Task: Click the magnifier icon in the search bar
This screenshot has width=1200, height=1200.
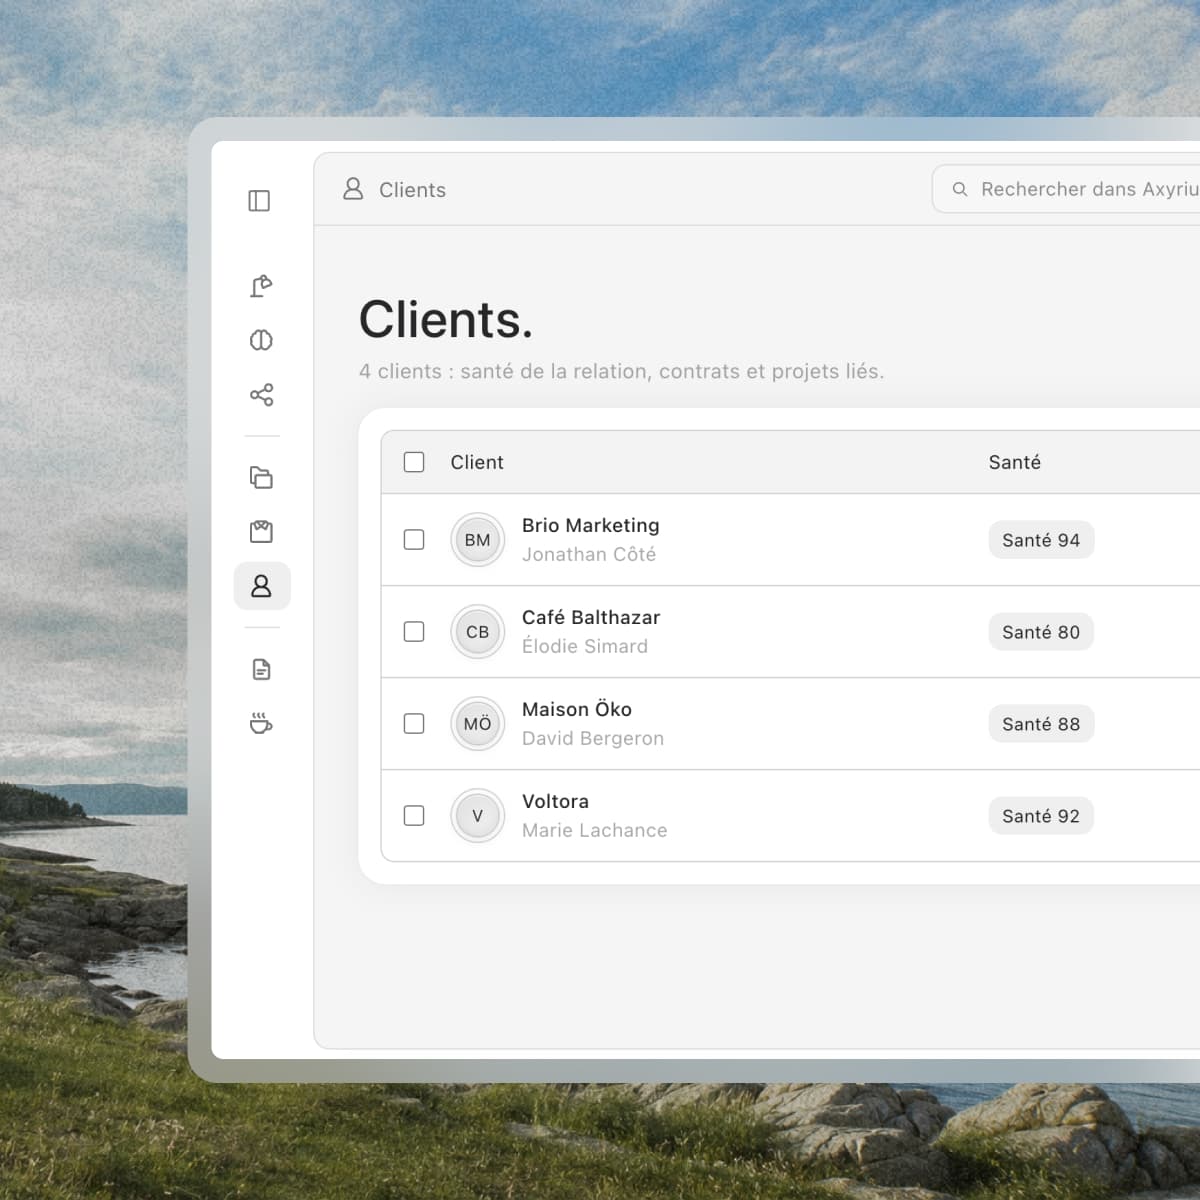Action: click(x=960, y=189)
